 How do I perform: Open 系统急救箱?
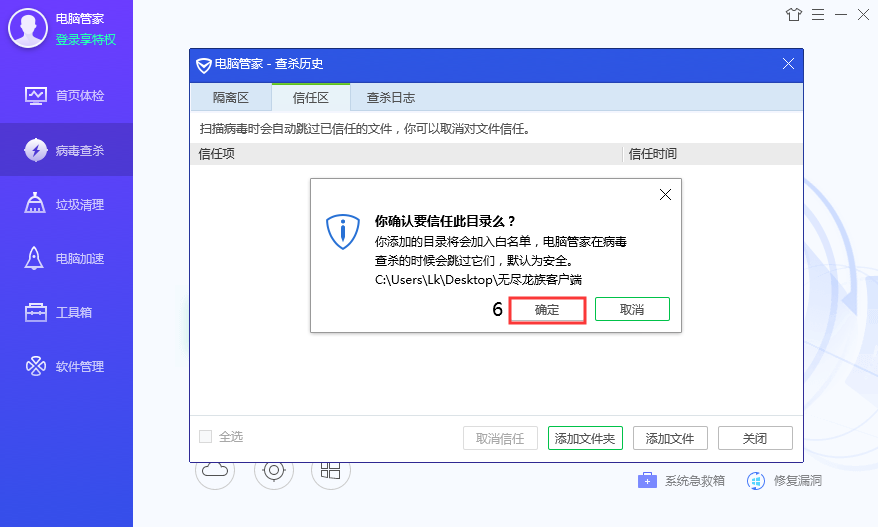(x=681, y=481)
